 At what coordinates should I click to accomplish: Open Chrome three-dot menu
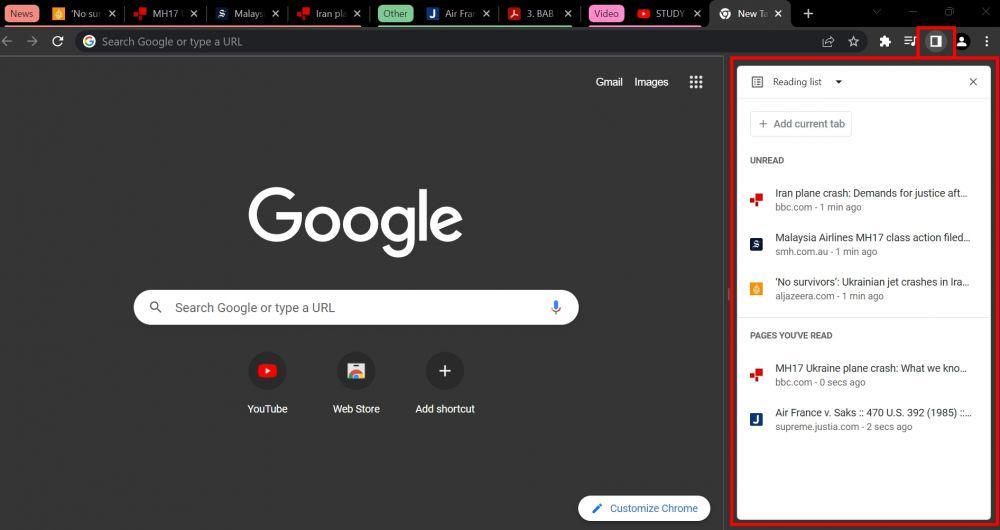(x=987, y=41)
